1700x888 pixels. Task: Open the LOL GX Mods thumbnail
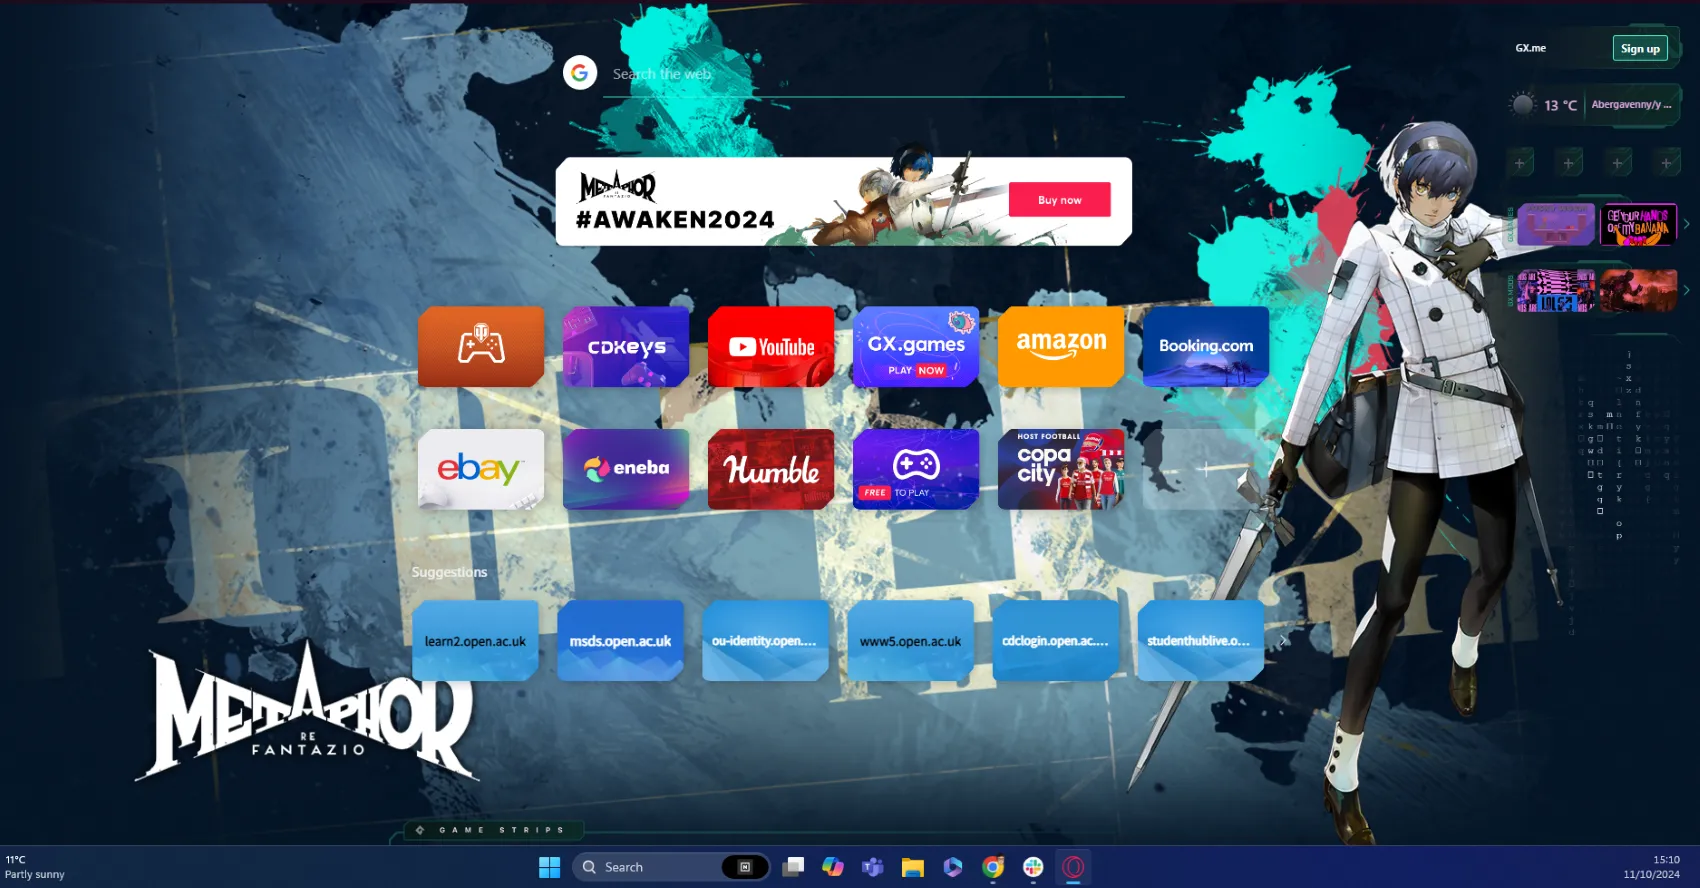[x=1556, y=291]
